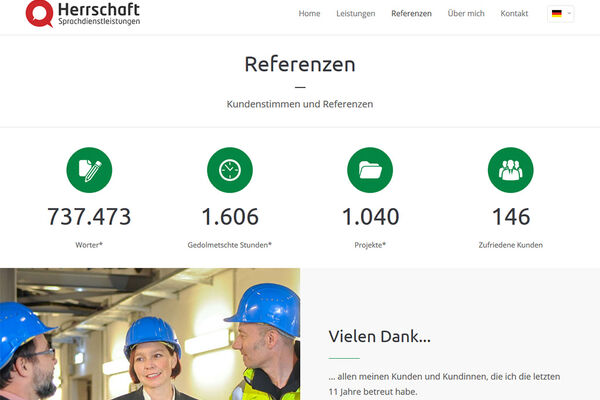
Task: Click the Herrschaft Sprachdienstleistungen brand text
Action: click(x=99, y=14)
